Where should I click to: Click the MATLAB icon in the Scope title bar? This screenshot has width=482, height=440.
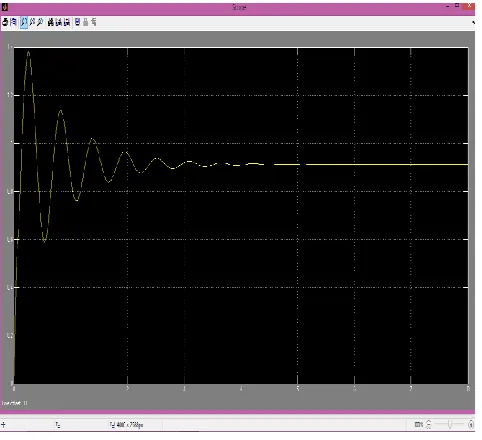(x=5, y=7)
